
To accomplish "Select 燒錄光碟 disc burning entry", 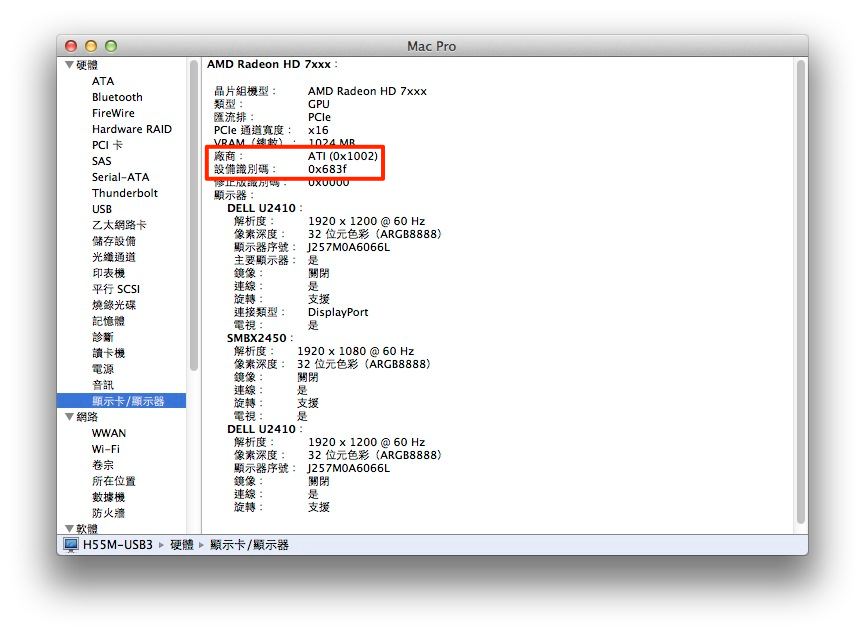I will pos(114,305).
